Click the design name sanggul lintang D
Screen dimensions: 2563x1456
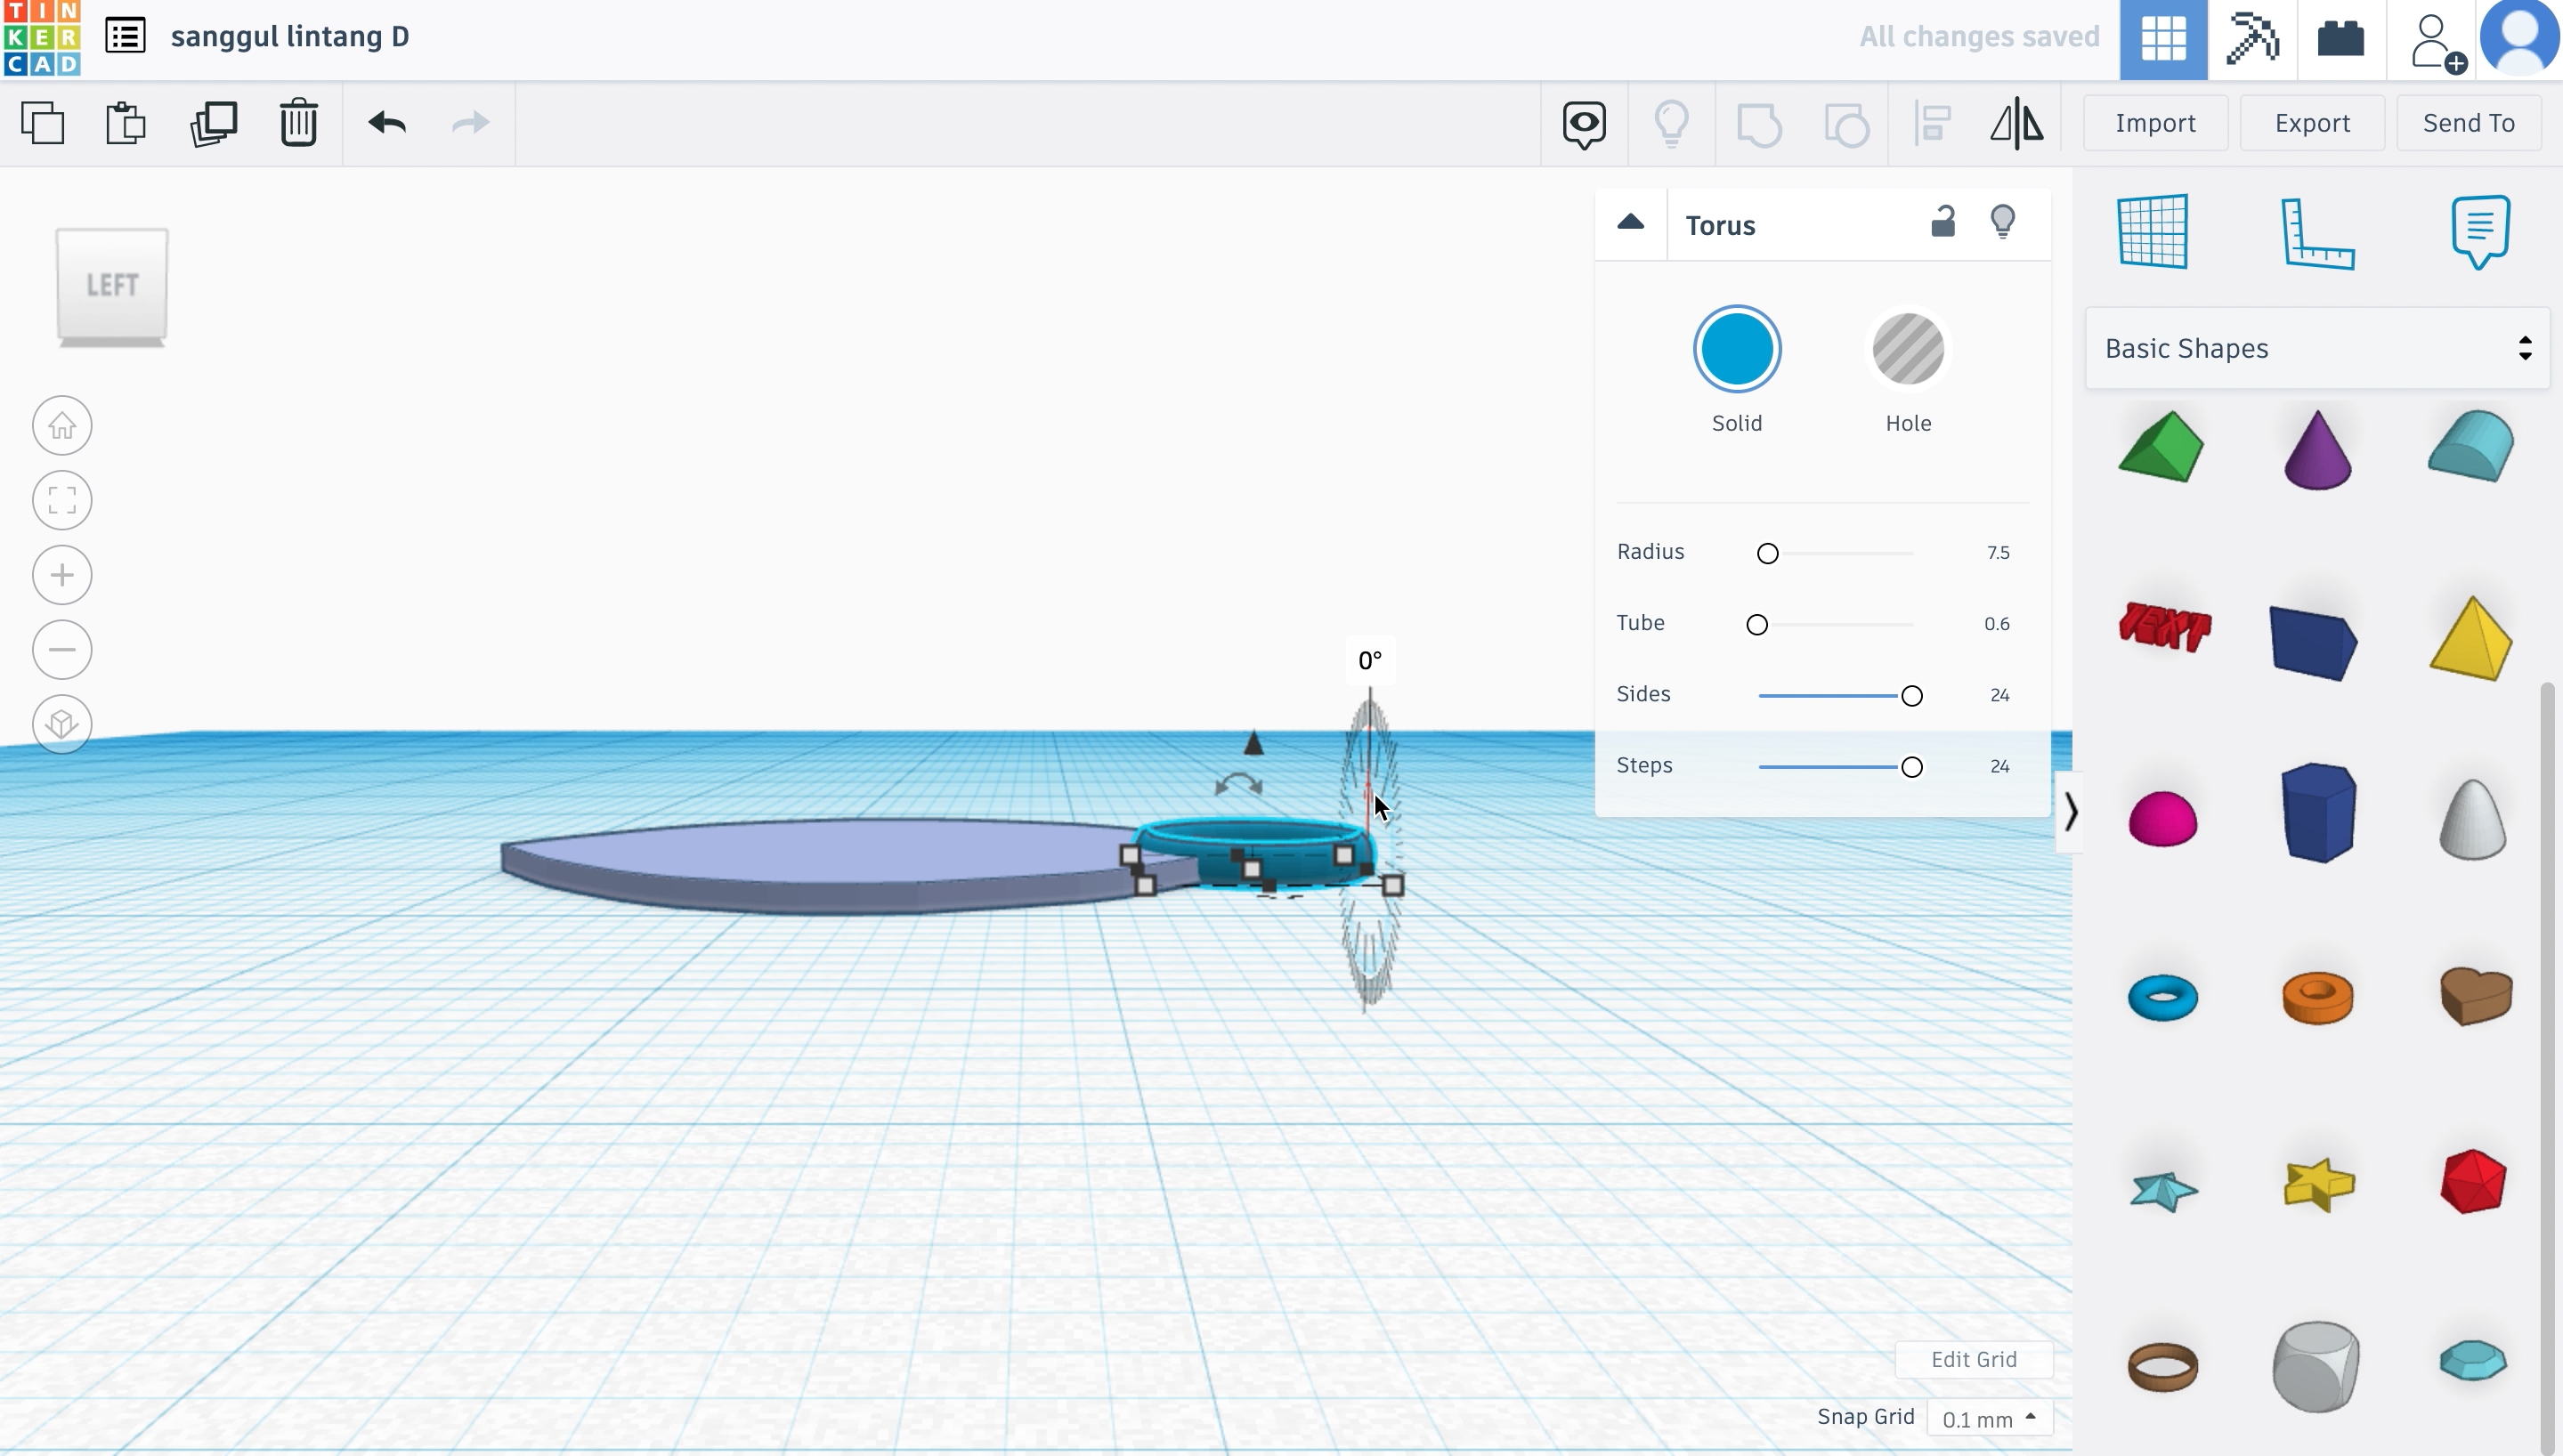pos(290,37)
